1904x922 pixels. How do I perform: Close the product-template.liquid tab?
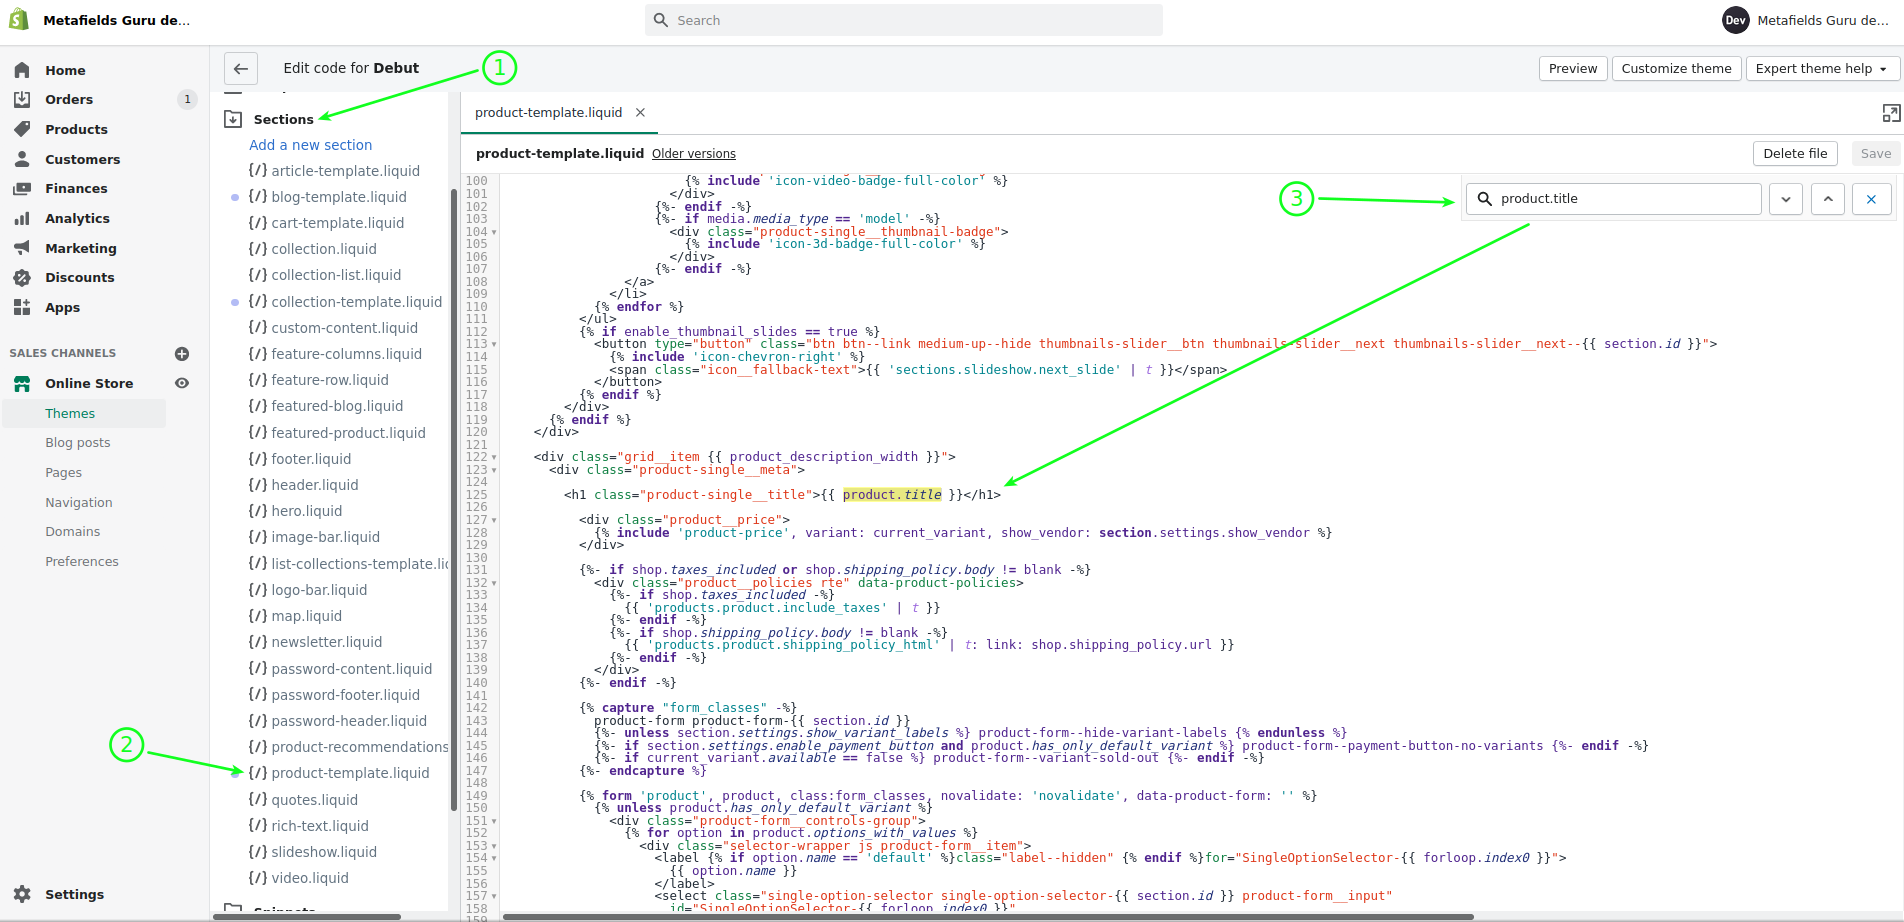tap(641, 113)
